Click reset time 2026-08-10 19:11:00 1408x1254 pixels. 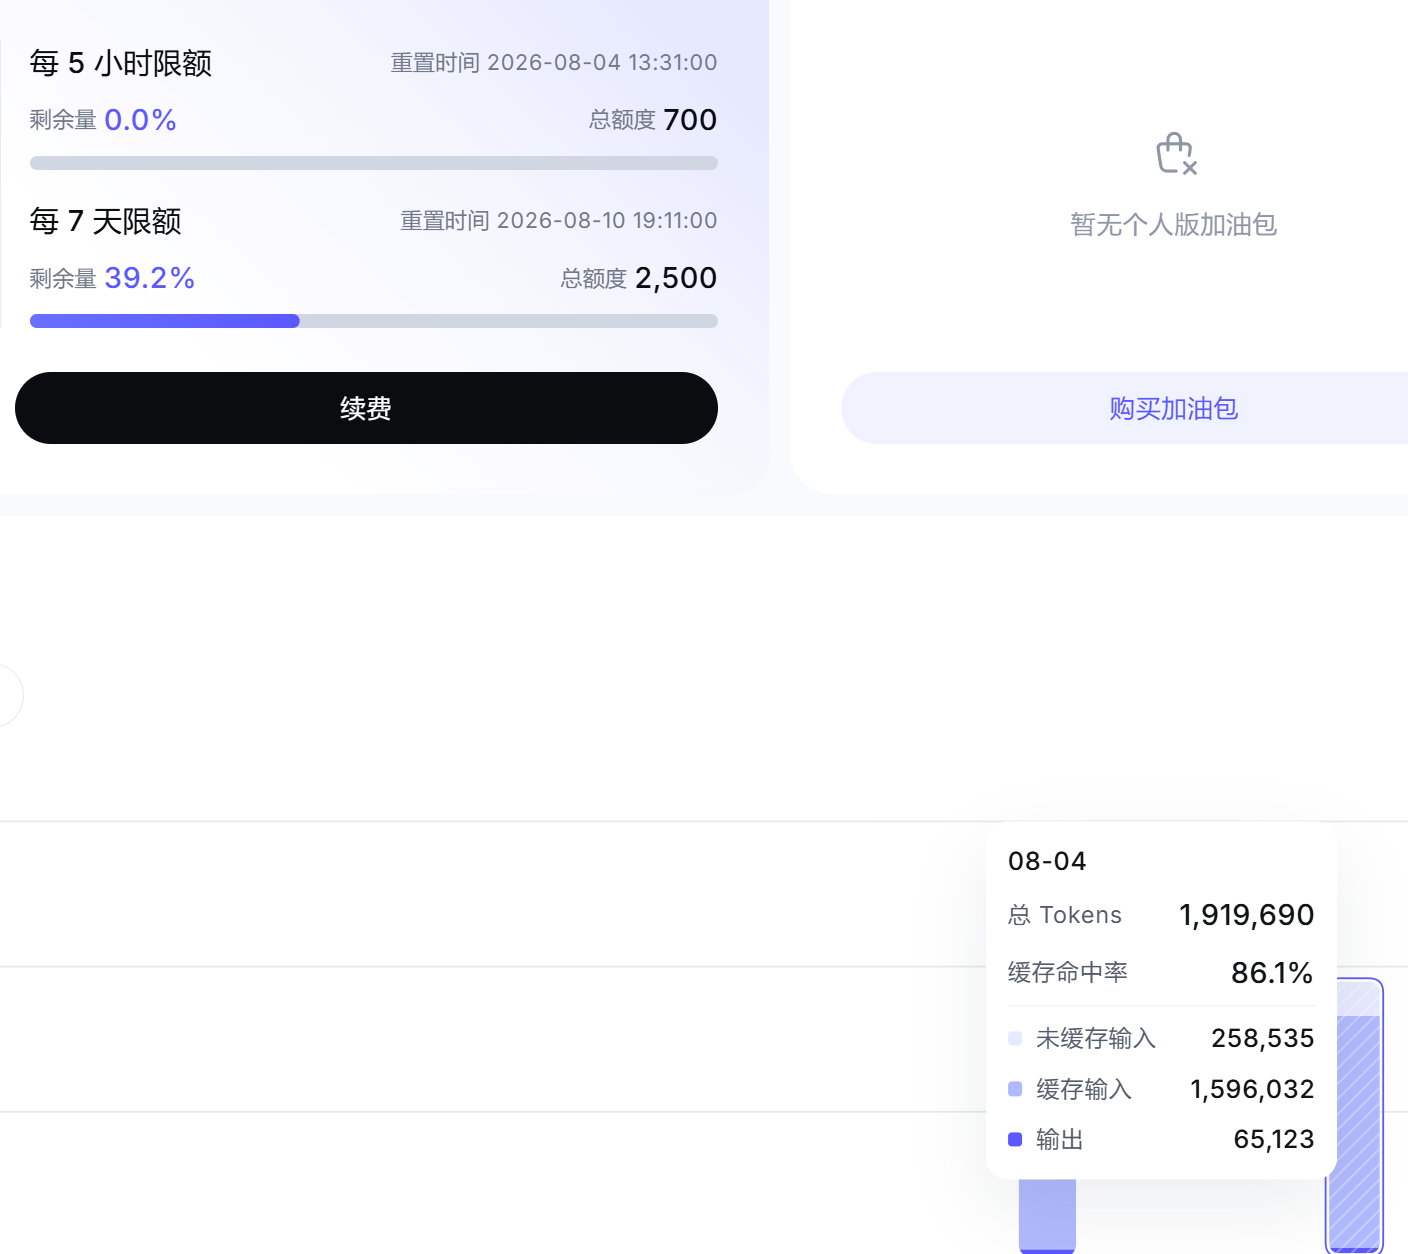tap(607, 220)
